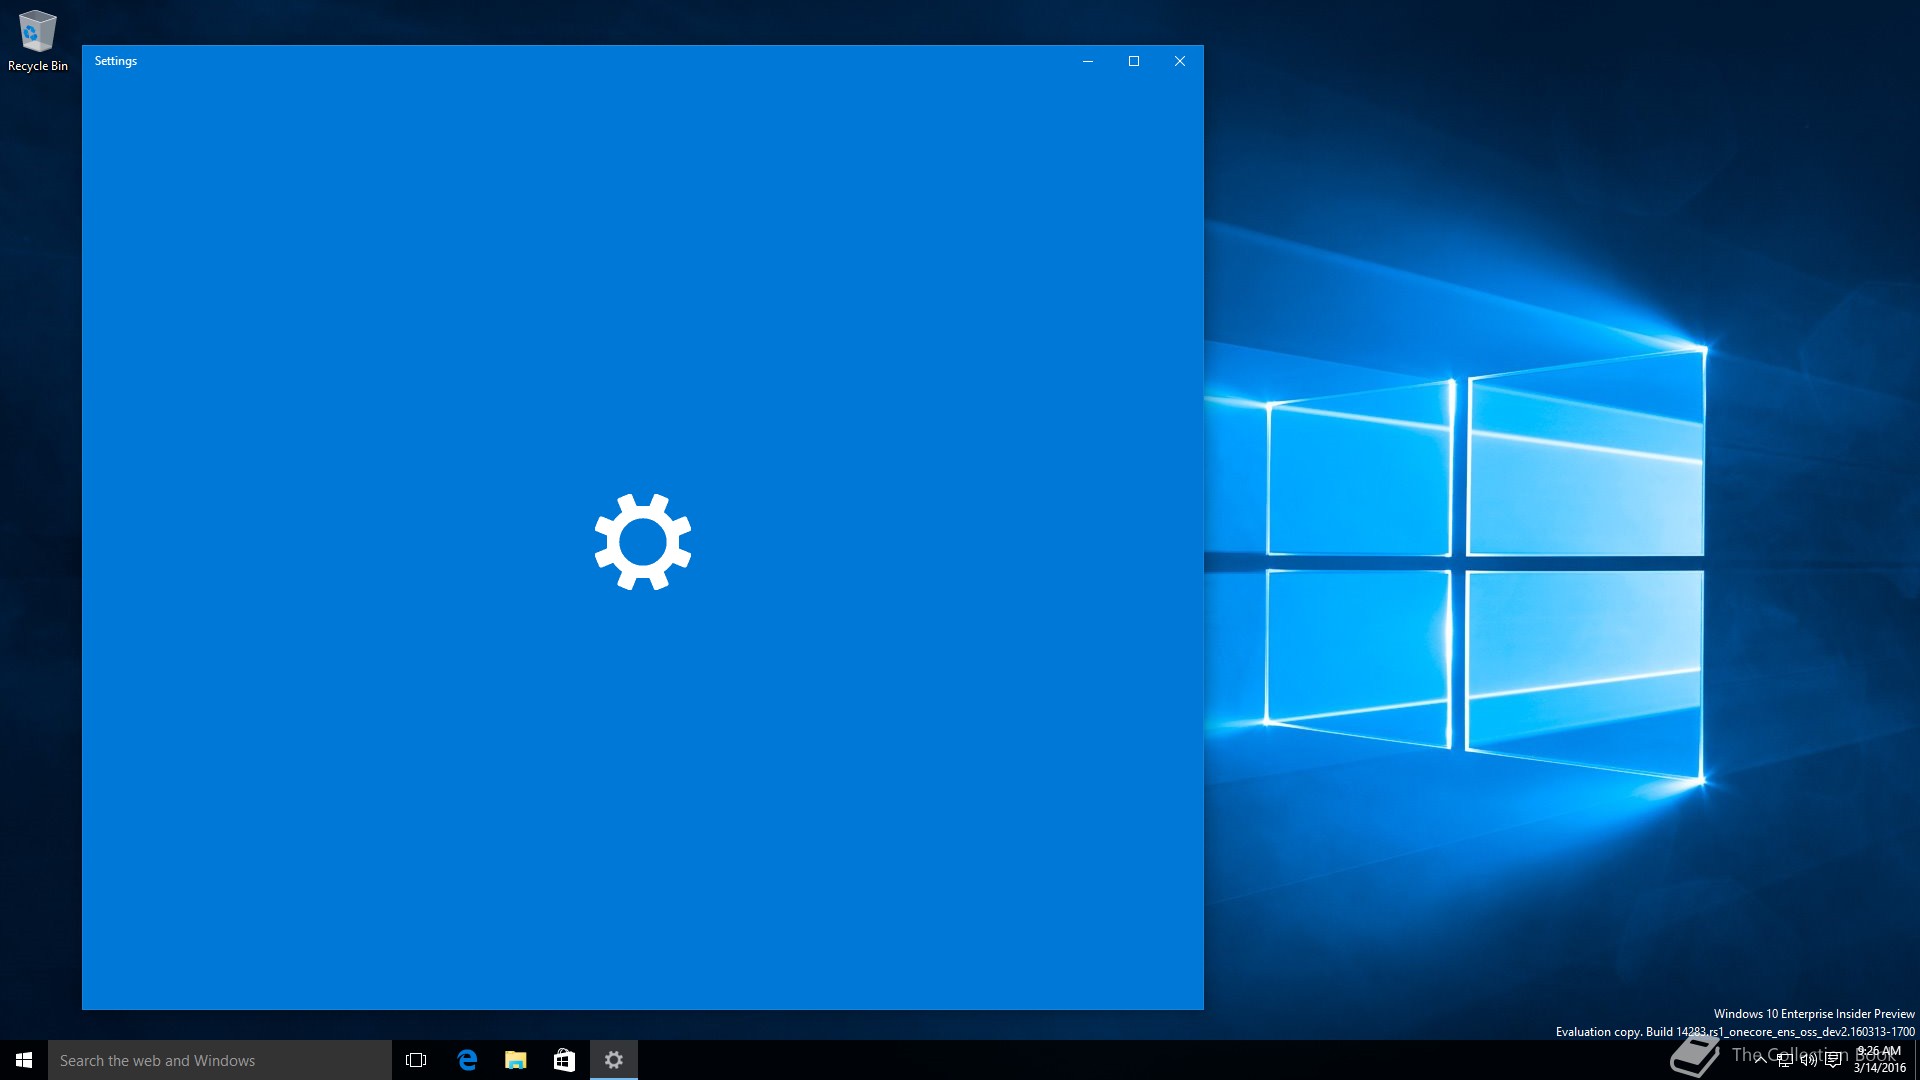Open the Action Center notifications icon

pyautogui.click(x=1833, y=1060)
